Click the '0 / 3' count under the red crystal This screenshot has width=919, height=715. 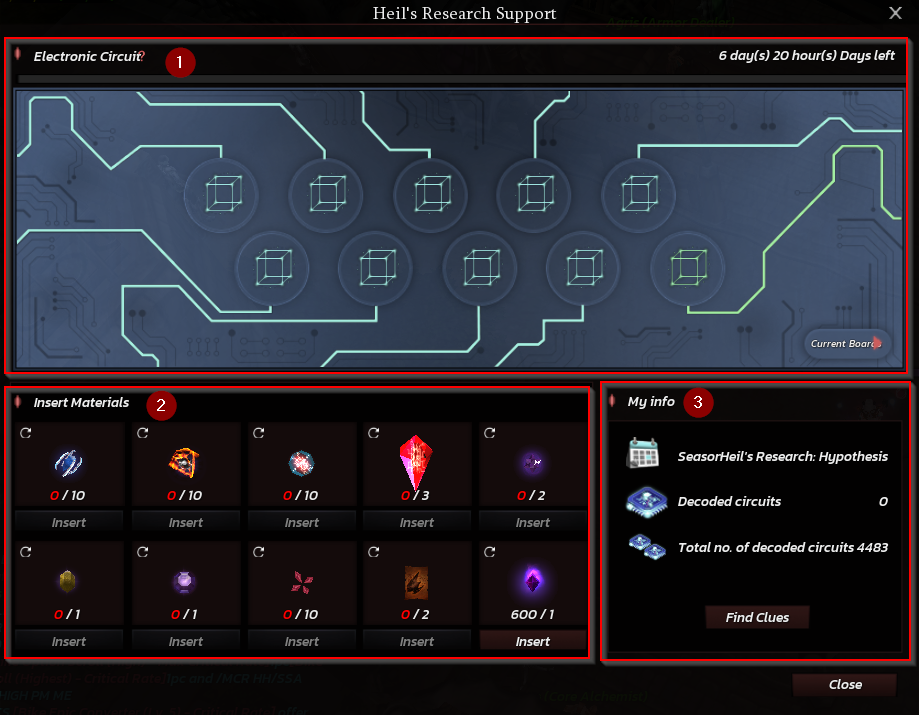(x=415, y=495)
